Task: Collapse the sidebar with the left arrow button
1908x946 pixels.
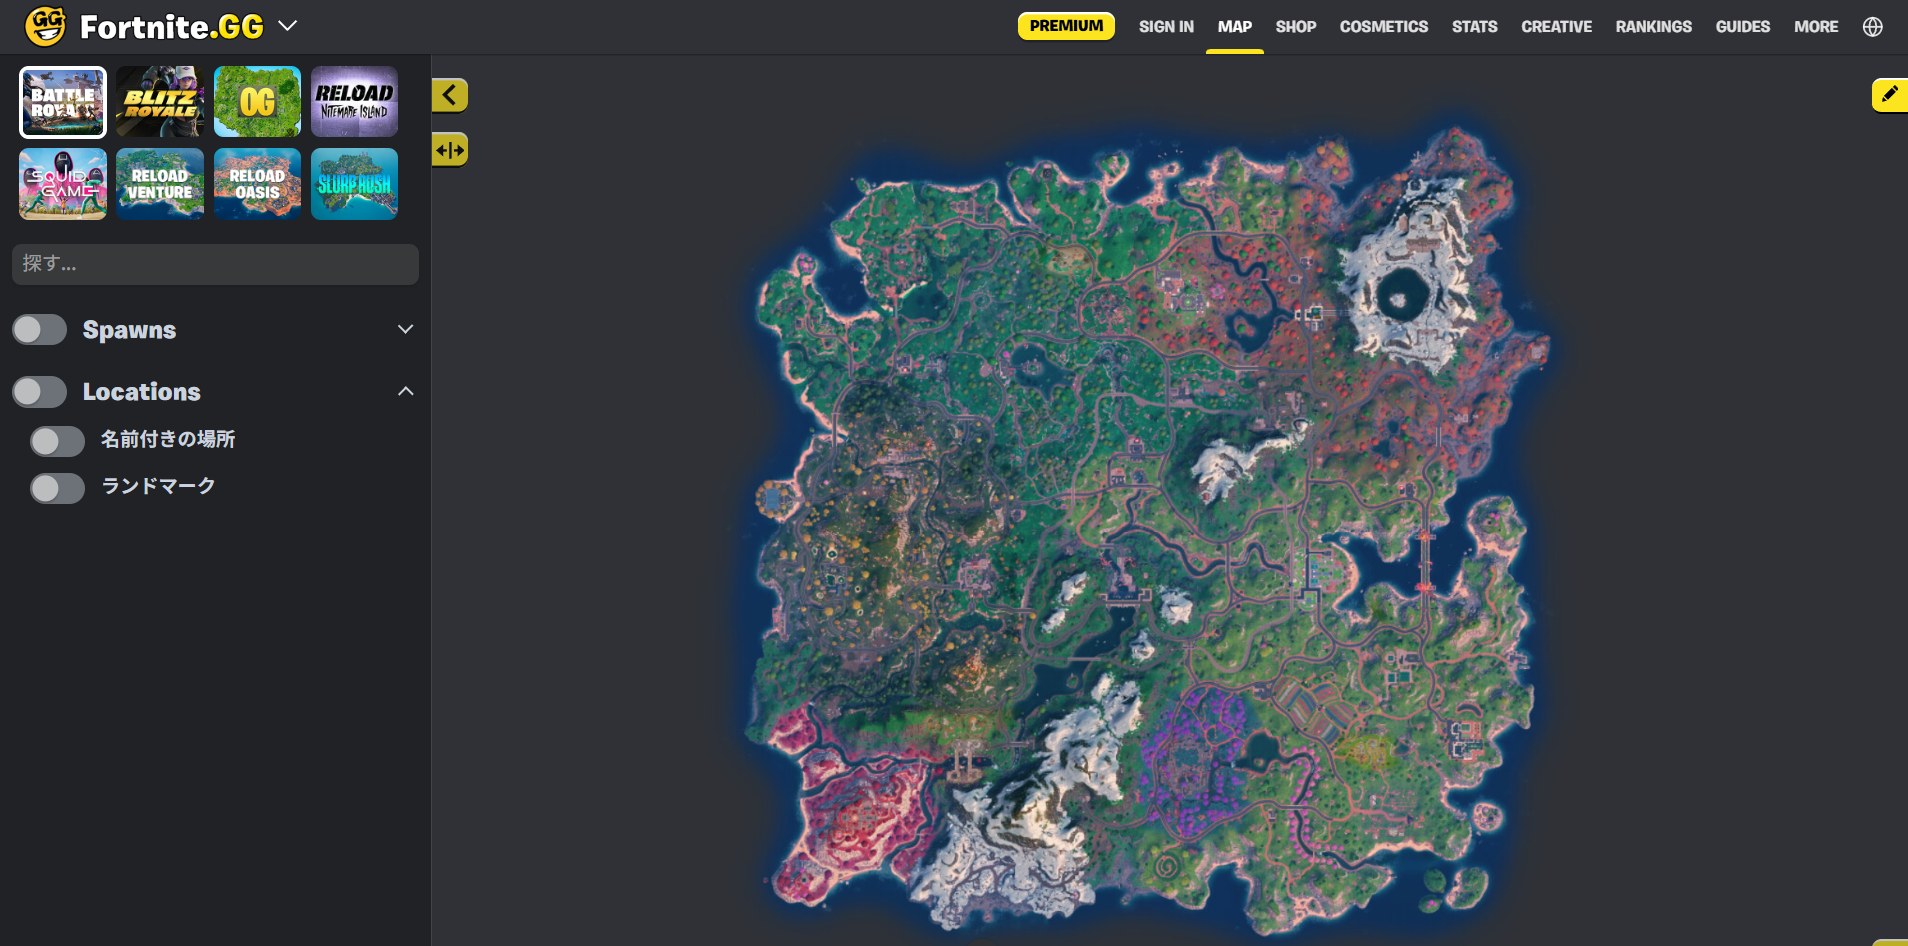Action: pyautogui.click(x=449, y=95)
